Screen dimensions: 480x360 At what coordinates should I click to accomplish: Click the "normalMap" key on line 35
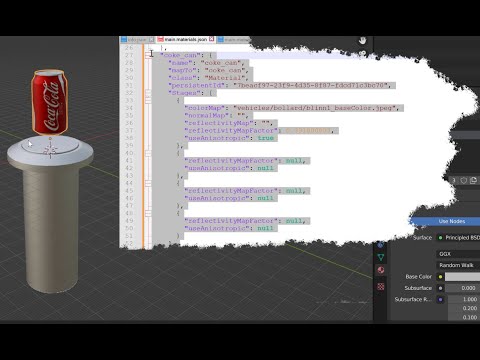pyautogui.click(x=208, y=115)
